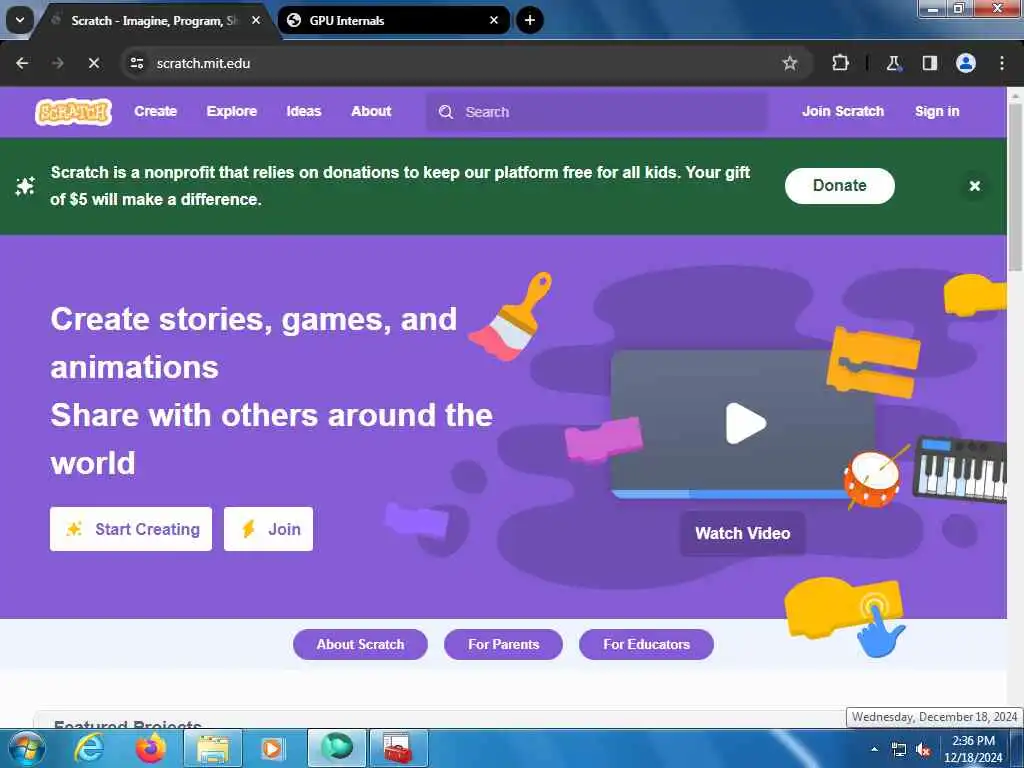Click the browser forward arrow
The height and width of the screenshot is (768, 1024).
57,63
